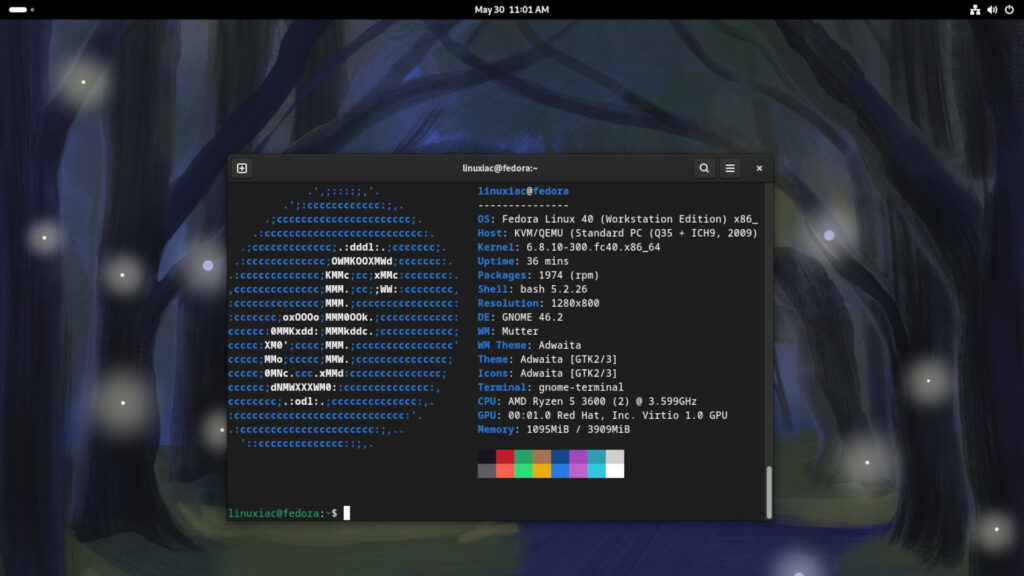Click the network status icon in top bar
This screenshot has width=1024, height=576.
[x=975, y=9]
